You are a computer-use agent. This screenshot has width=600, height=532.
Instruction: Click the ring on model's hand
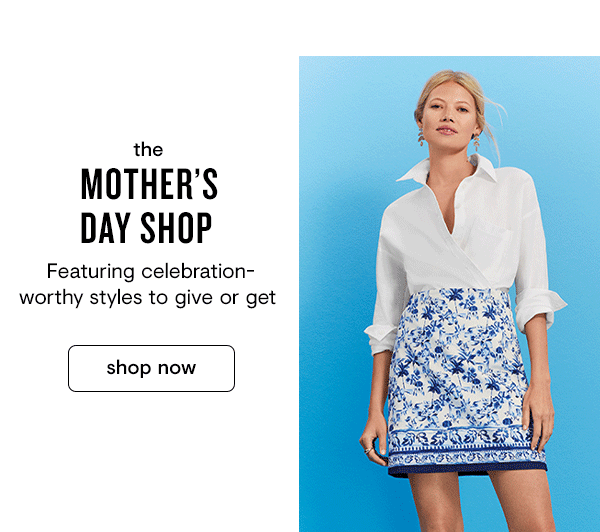click(368, 450)
